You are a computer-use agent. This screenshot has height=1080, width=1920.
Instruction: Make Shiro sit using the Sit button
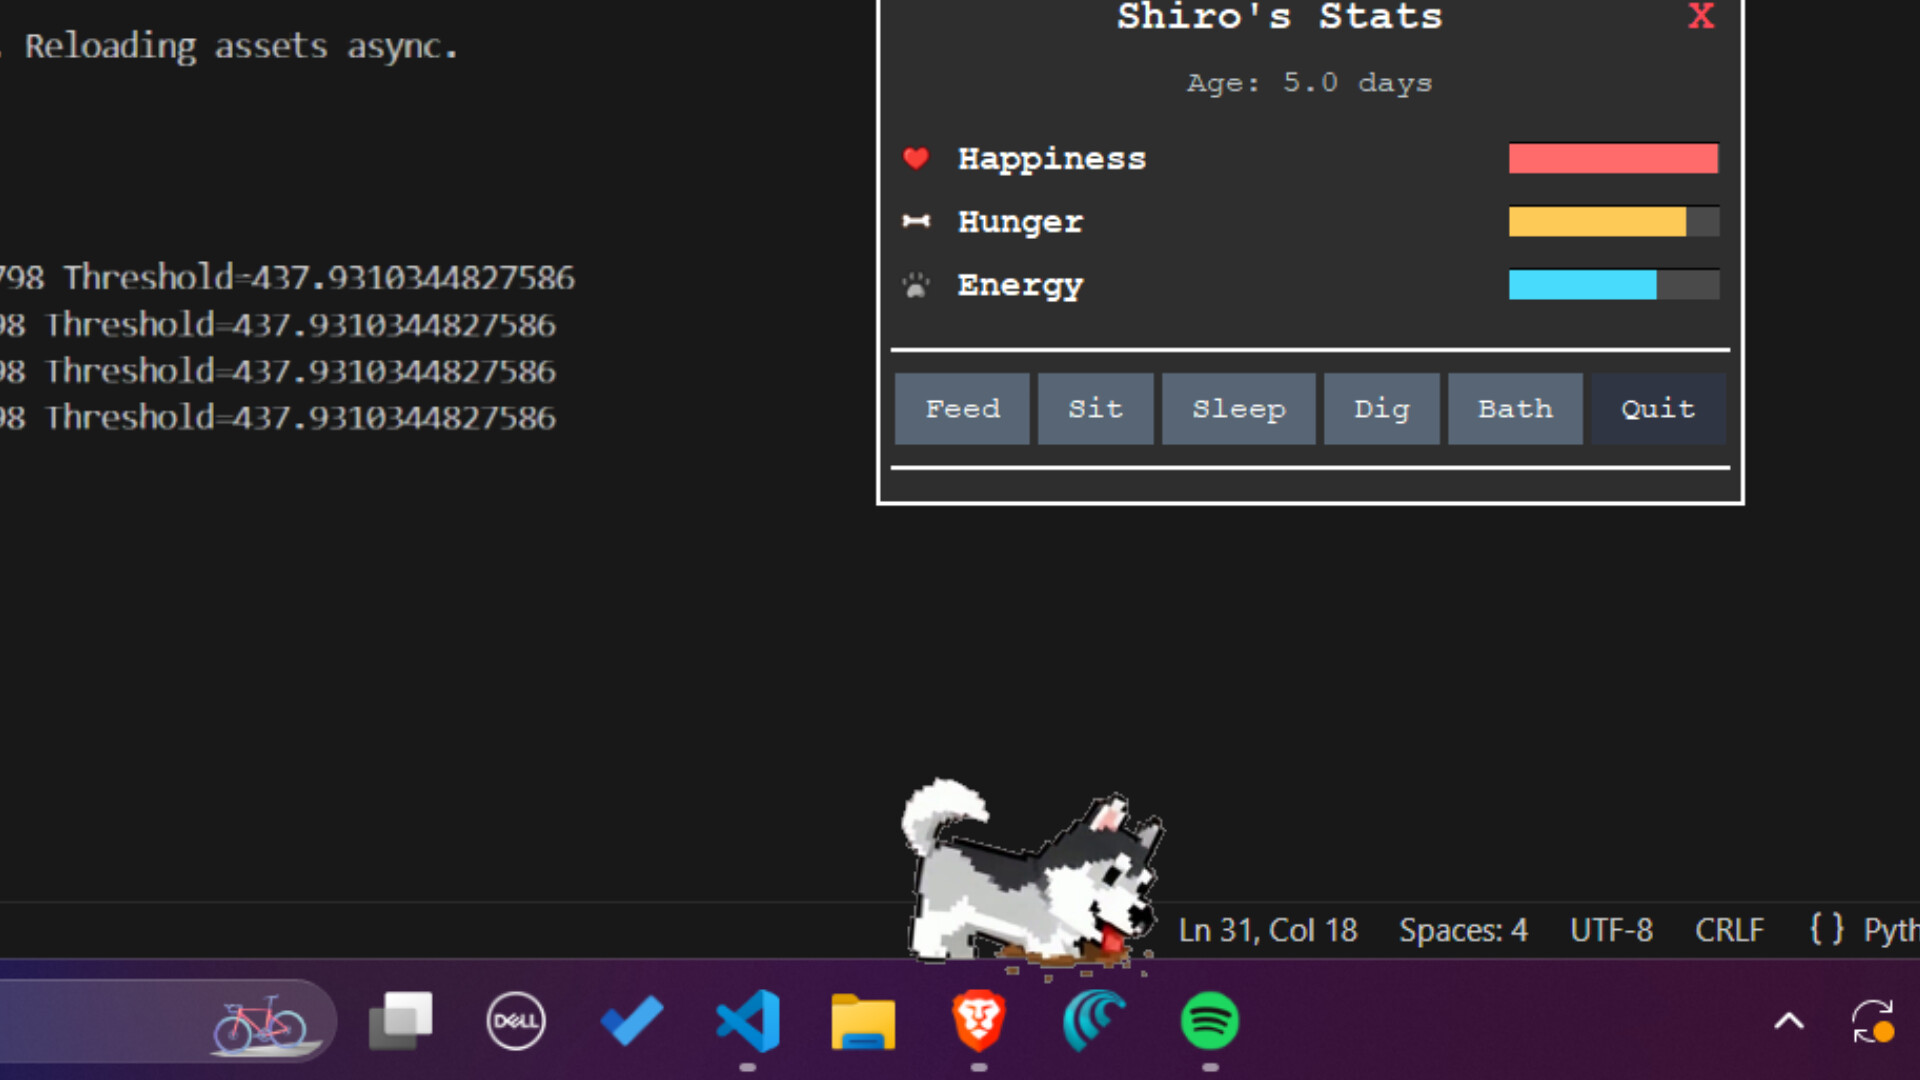tap(1094, 408)
